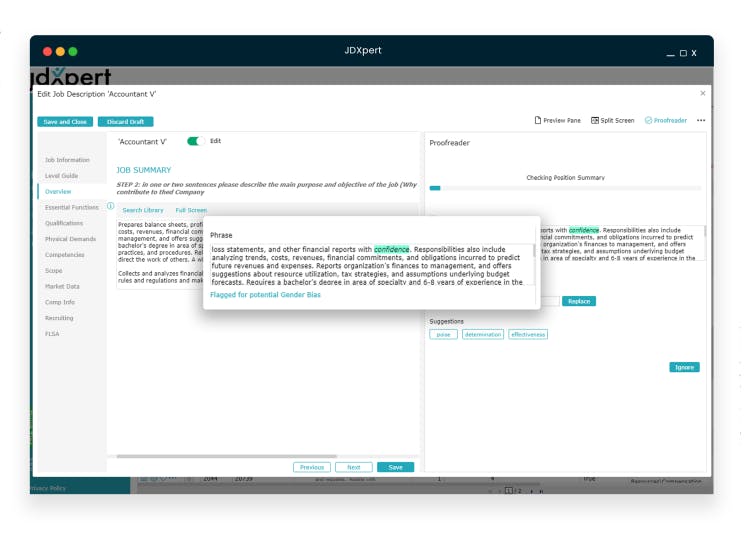Click the JDXpert logo
The width and height of the screenshot is (750, 546).
point(71,76)
